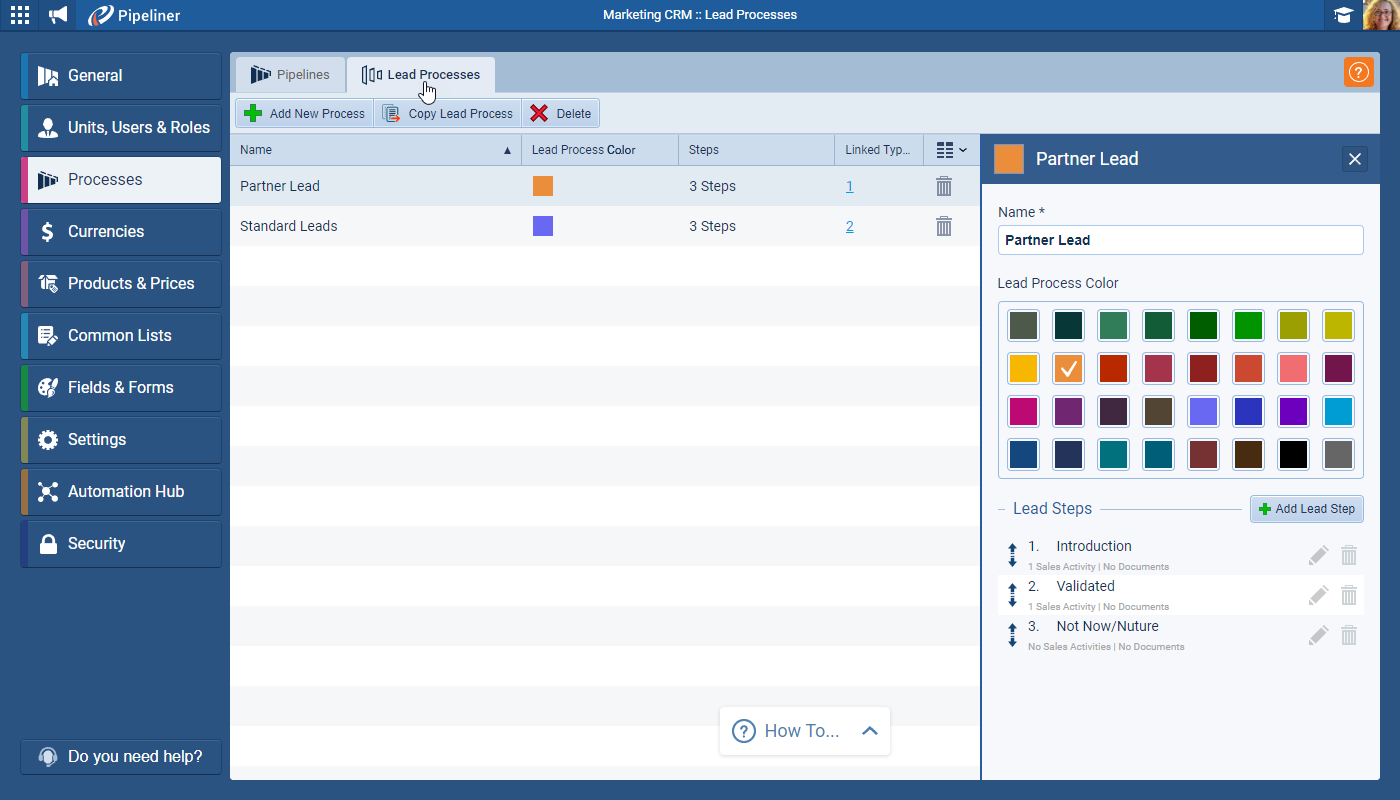
Task: Delete the Not Now/Nuture step trash icon
Action: coord(1348,635)
